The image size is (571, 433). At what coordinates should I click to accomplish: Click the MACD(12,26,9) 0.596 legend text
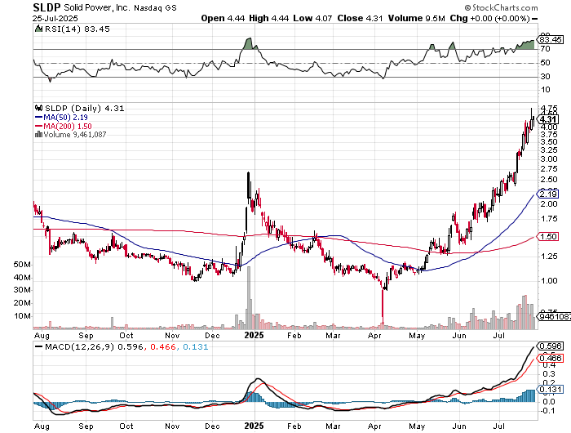(x=94, y=347)
